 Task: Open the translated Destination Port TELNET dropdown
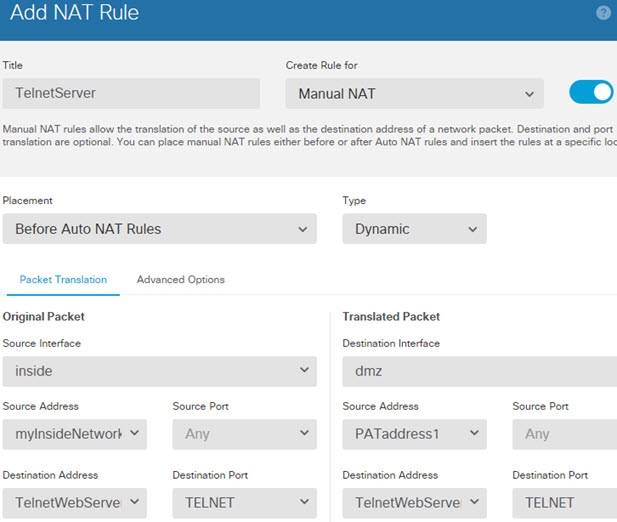(x=565, y=503)
